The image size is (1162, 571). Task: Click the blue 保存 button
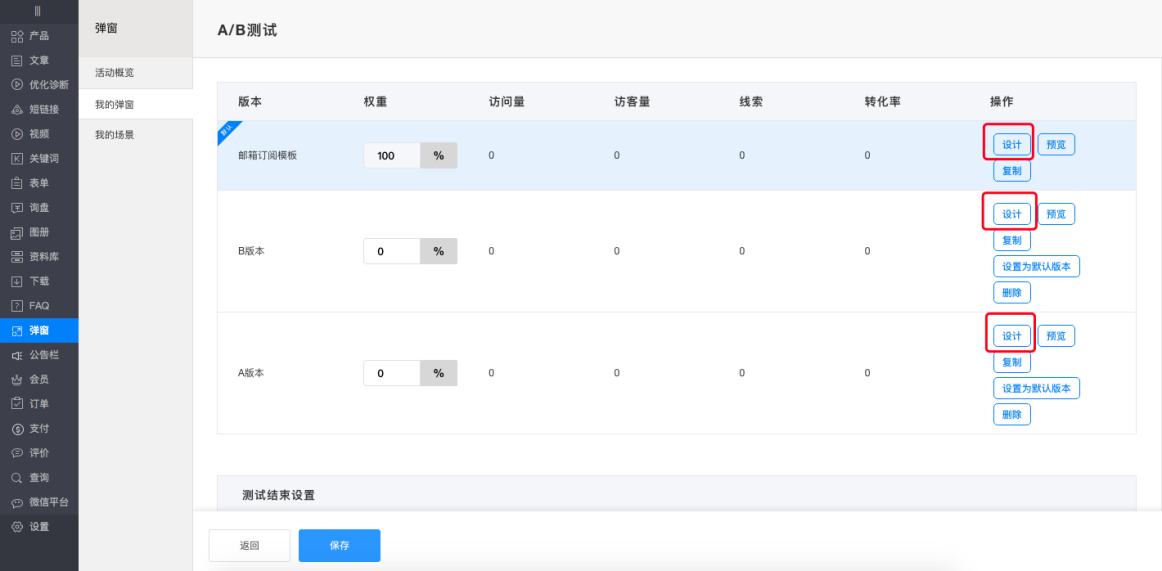click(339, 546)
